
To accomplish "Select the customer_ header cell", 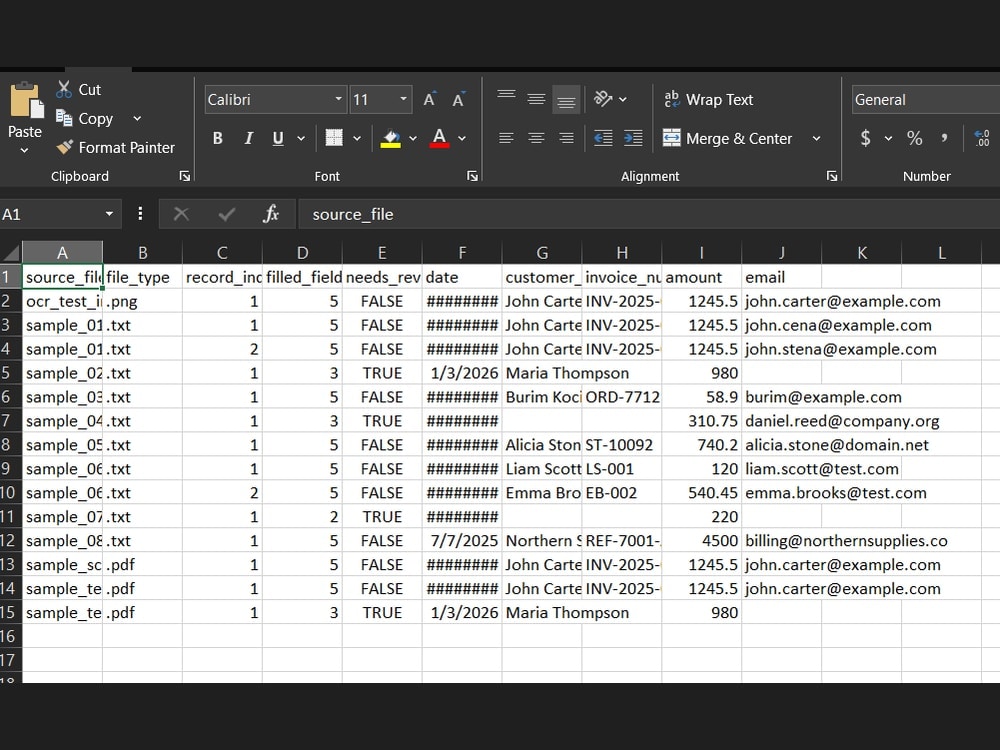I will tap(542, 277).
